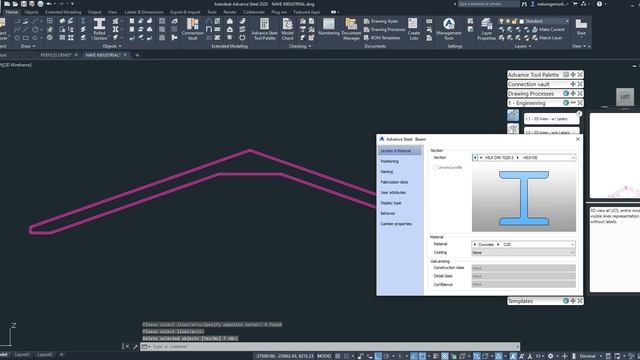Open the Material dropdown showing Concrete C20

pos(524,244)
